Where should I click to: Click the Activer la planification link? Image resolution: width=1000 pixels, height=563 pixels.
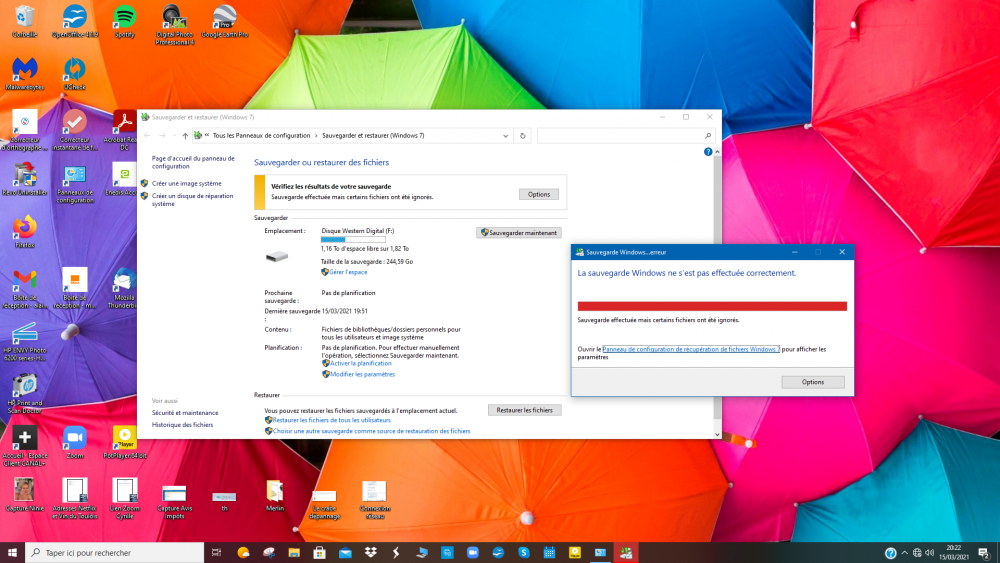[x=360, y=364]
